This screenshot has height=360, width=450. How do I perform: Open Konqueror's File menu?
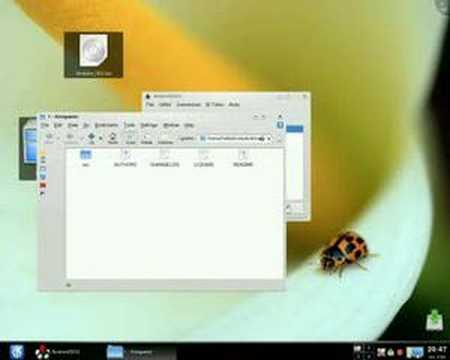(x=45, y=125)
